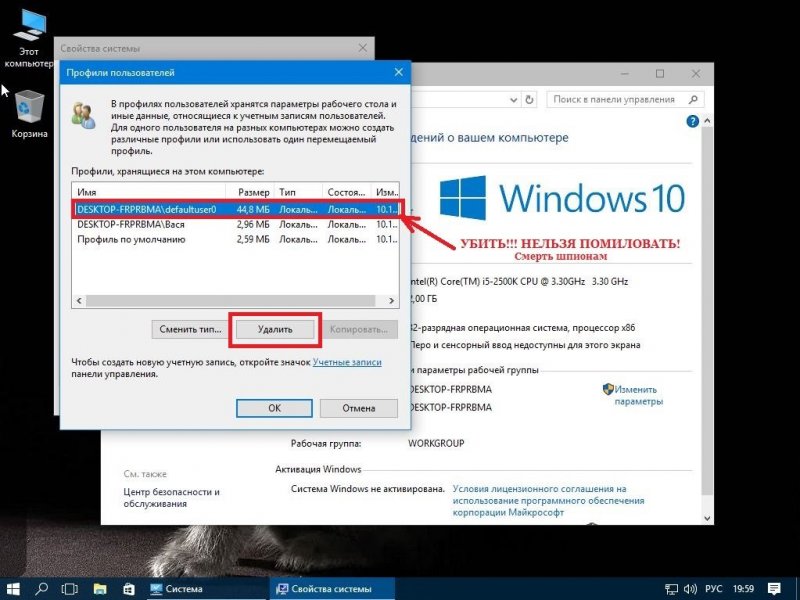The height and width of the screenshot is (600, 800).
Task: Launch File Explorer from the taskbar
Action: tap(99, 588)
